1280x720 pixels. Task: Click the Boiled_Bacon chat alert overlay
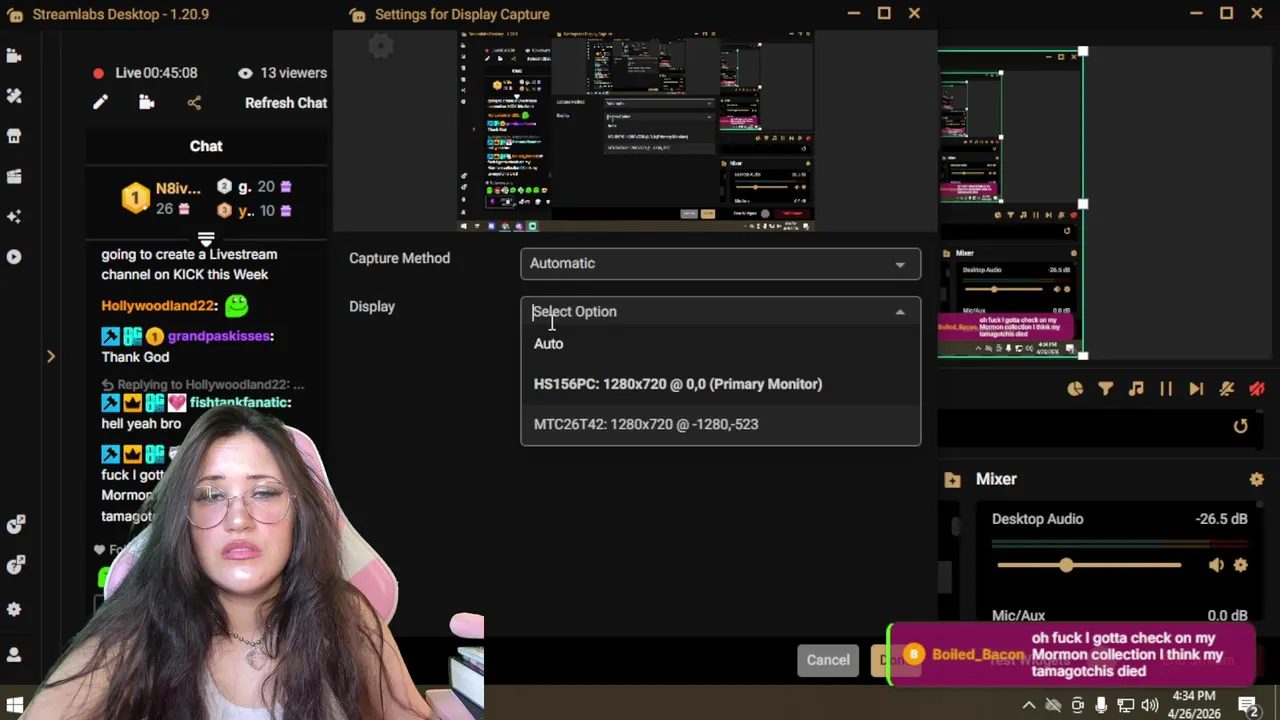tap(1071, 654)
